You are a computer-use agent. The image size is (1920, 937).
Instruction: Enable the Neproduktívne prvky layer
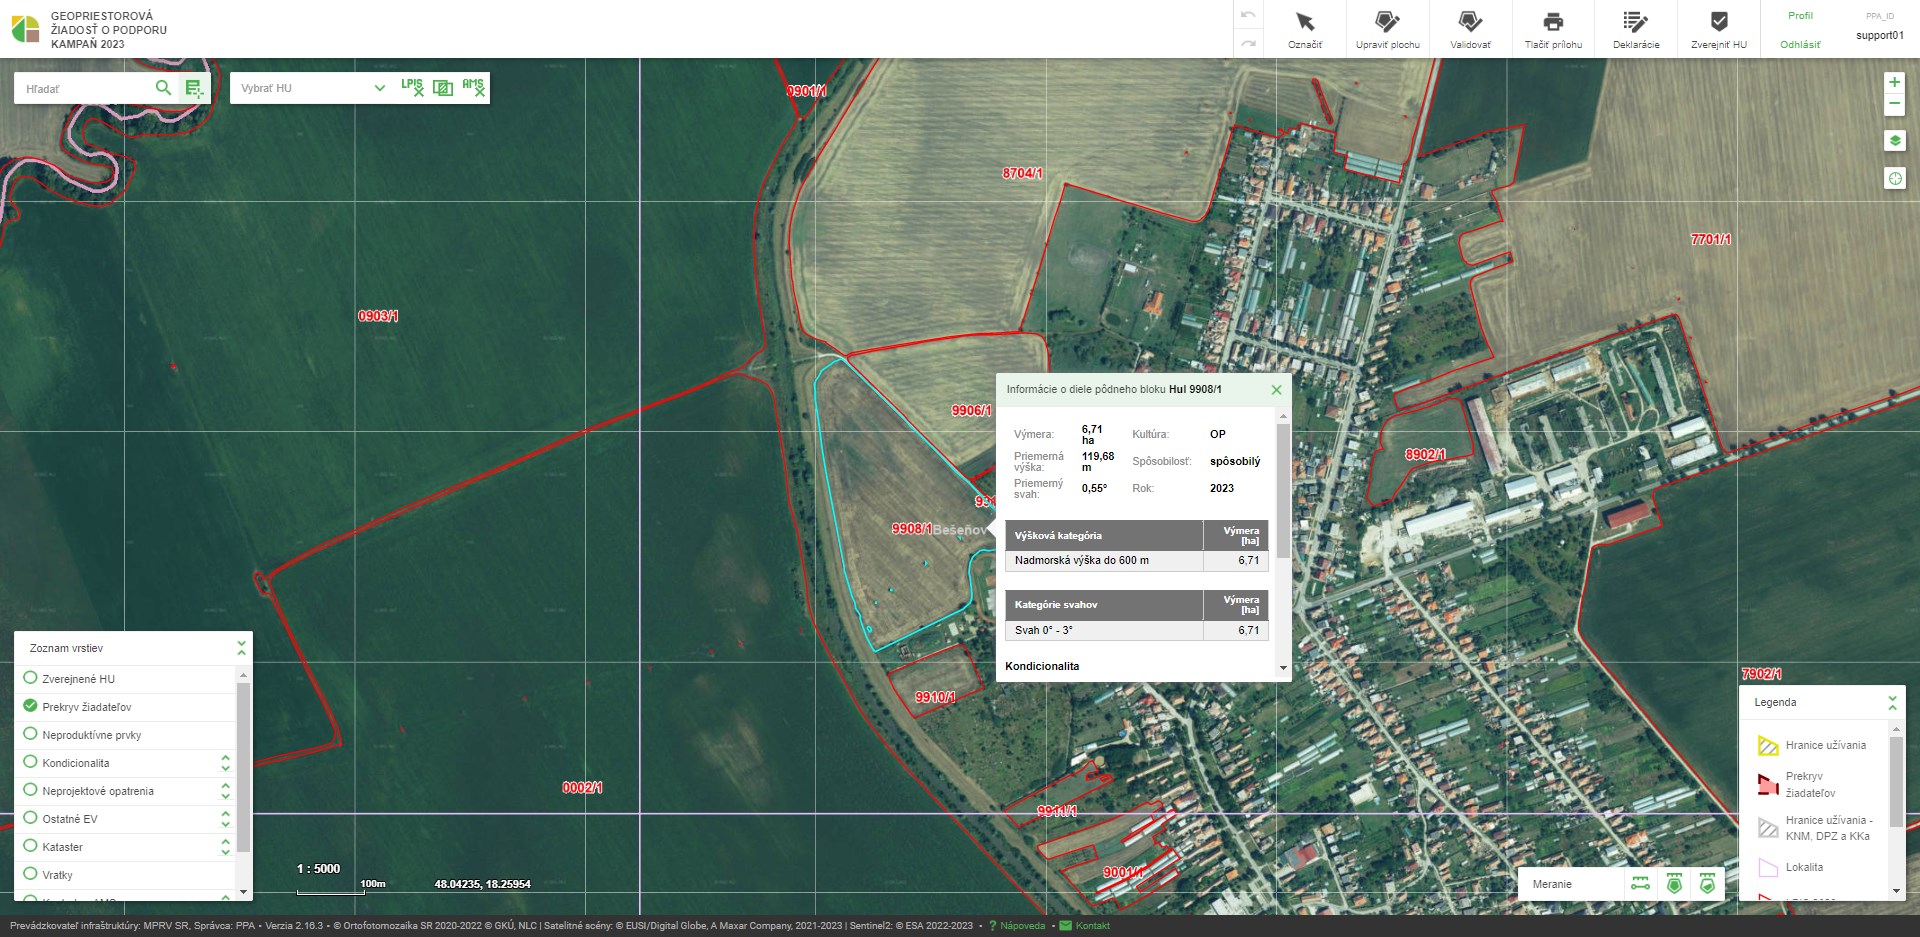pyautogui.click(x=30, y=734)
